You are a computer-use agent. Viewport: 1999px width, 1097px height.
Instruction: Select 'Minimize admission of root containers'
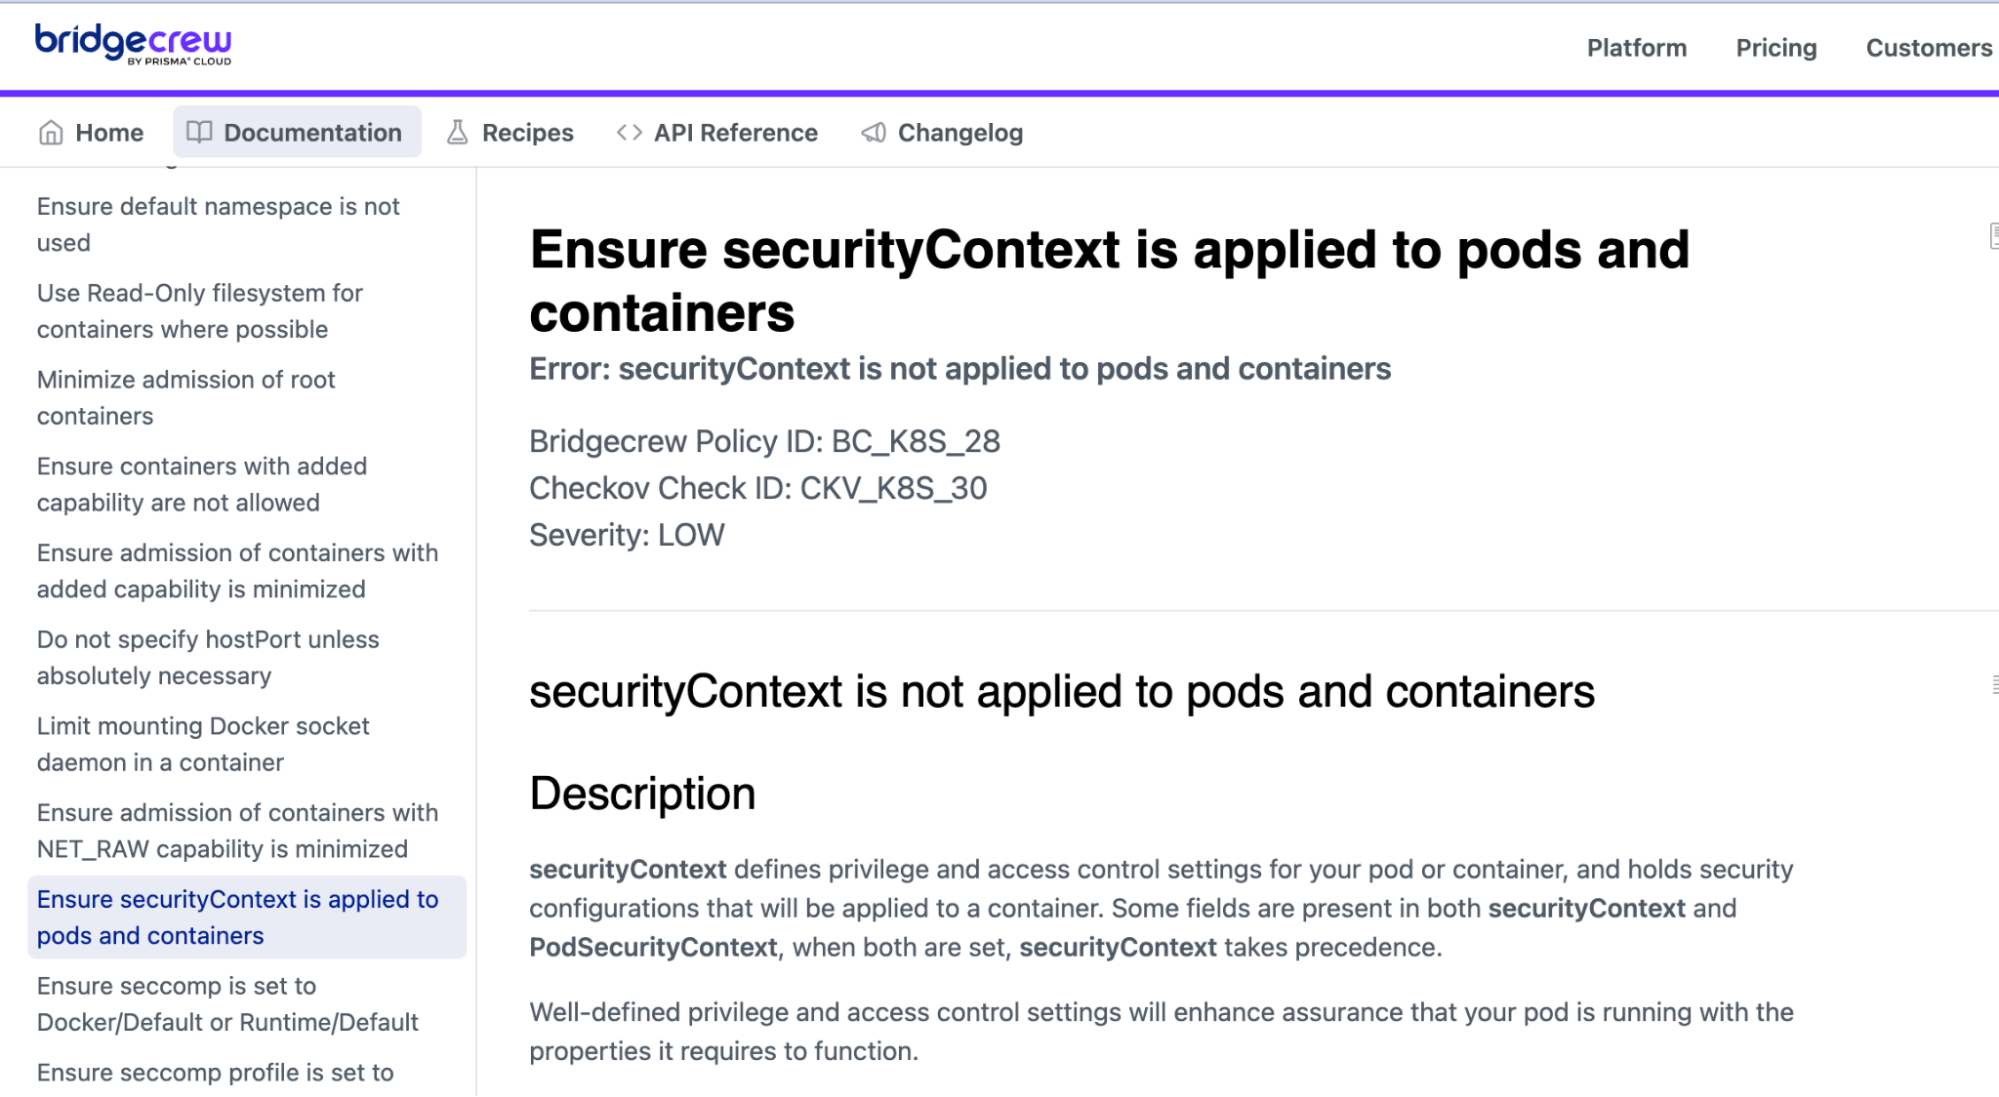pyautogui.click(x=186, y=397)
